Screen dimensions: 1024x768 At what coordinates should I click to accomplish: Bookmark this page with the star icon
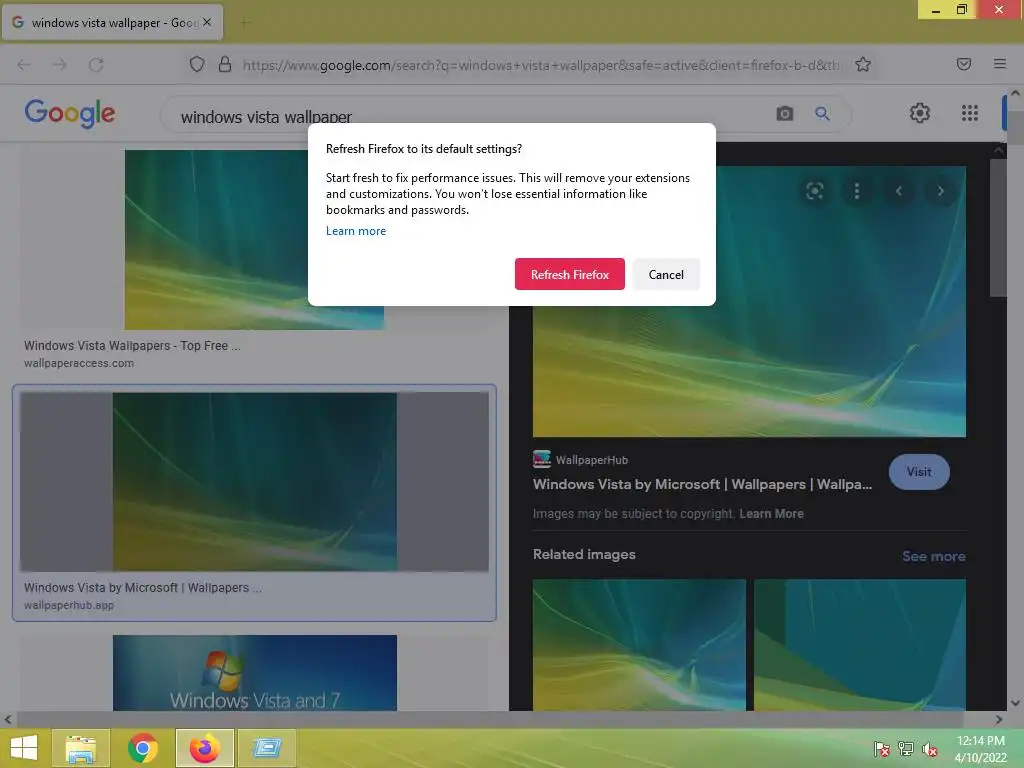(x=863, y=65)
